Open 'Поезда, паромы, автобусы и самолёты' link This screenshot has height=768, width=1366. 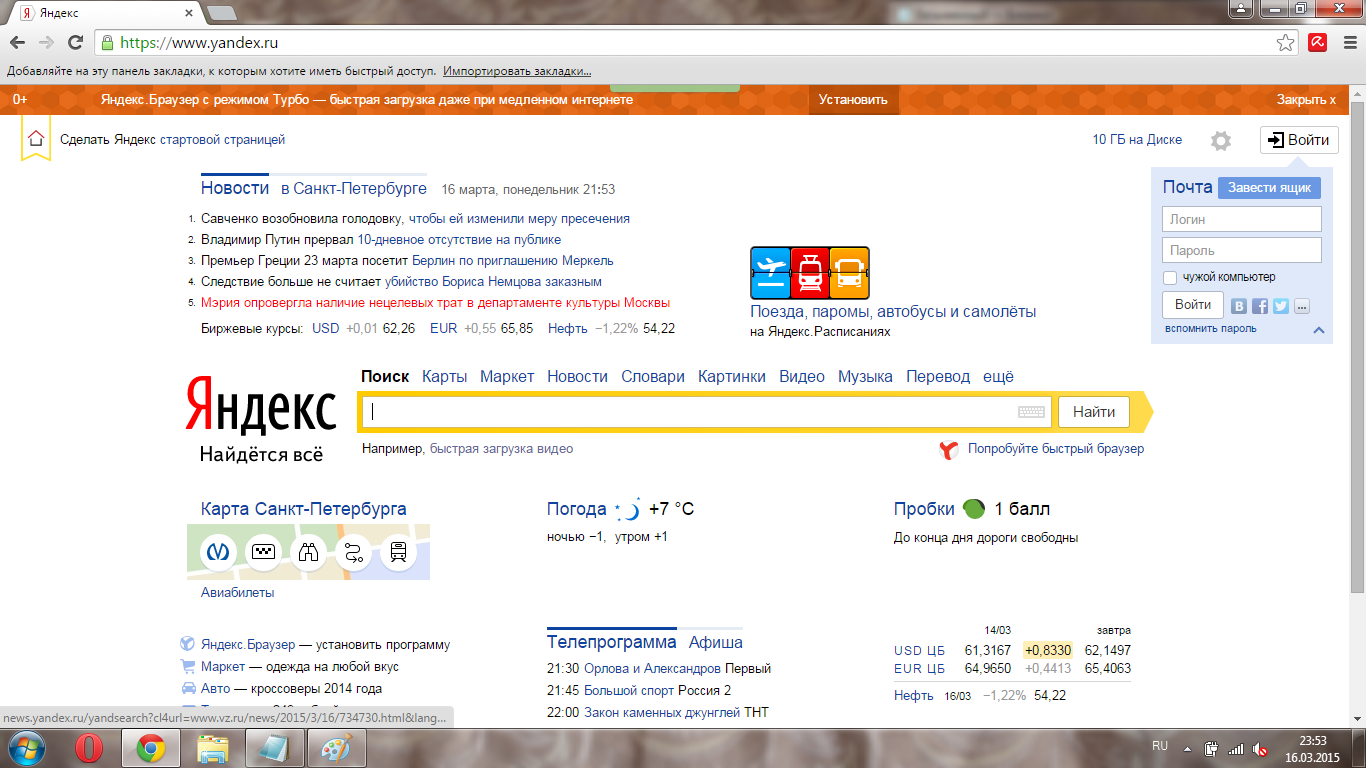coord(893,312)
